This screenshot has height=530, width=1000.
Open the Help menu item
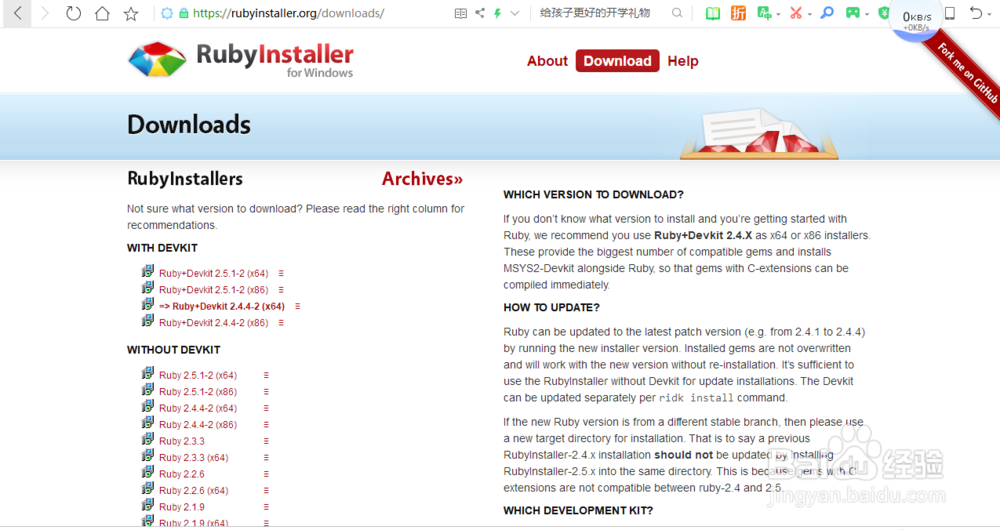coord(683,61)
